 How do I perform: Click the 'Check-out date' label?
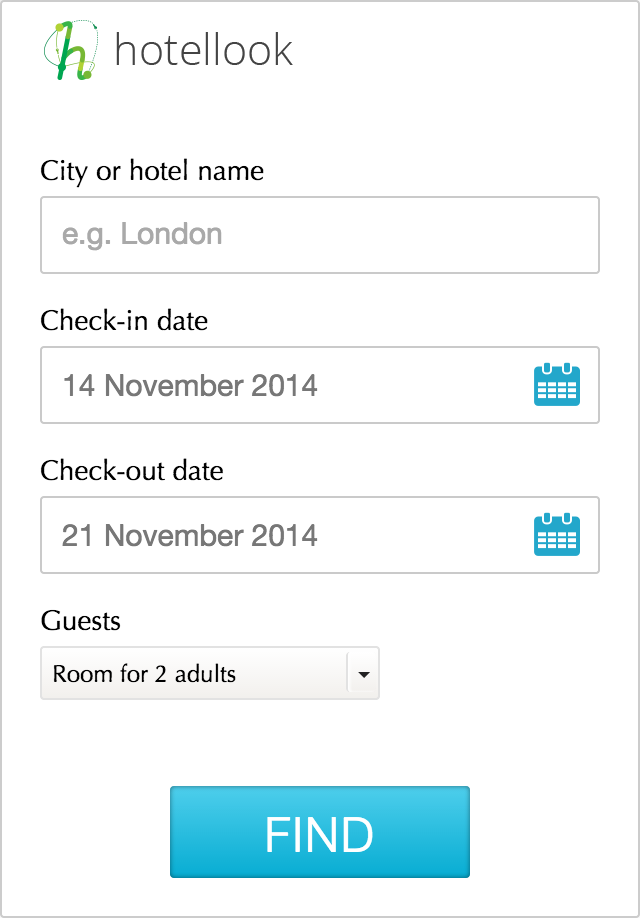[x=132, y=471]
